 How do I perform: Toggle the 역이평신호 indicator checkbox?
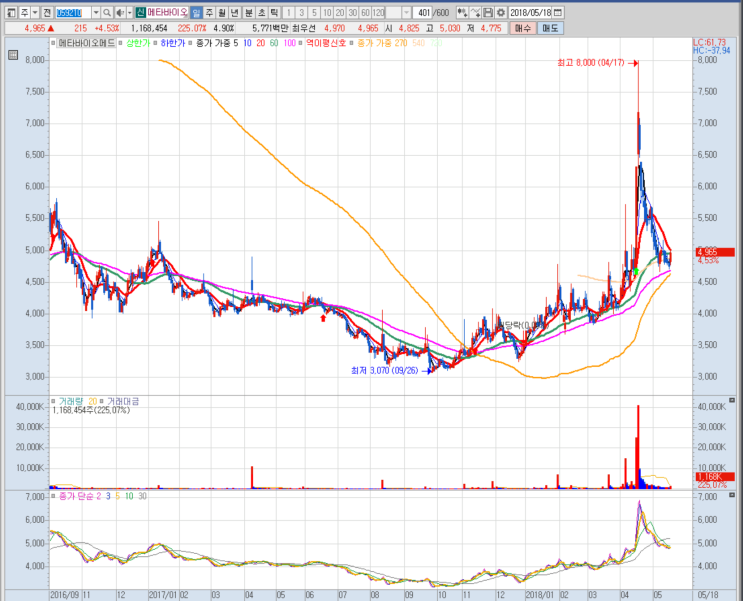[300, 43]
